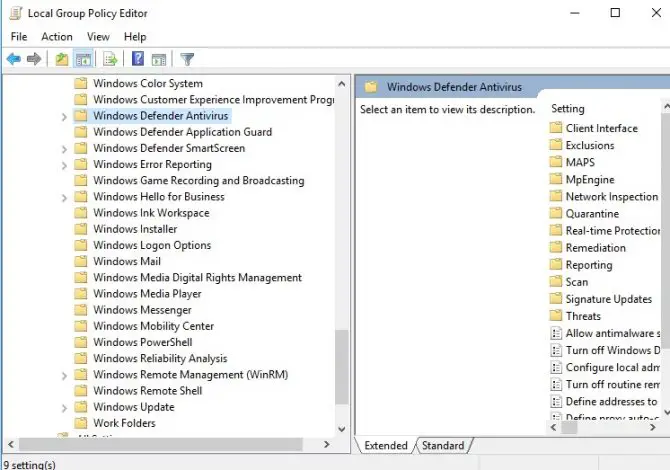Click the Exclusions folder icon
Image resolution: width=670 pixels, height=470 pixels.
point(555,145)
